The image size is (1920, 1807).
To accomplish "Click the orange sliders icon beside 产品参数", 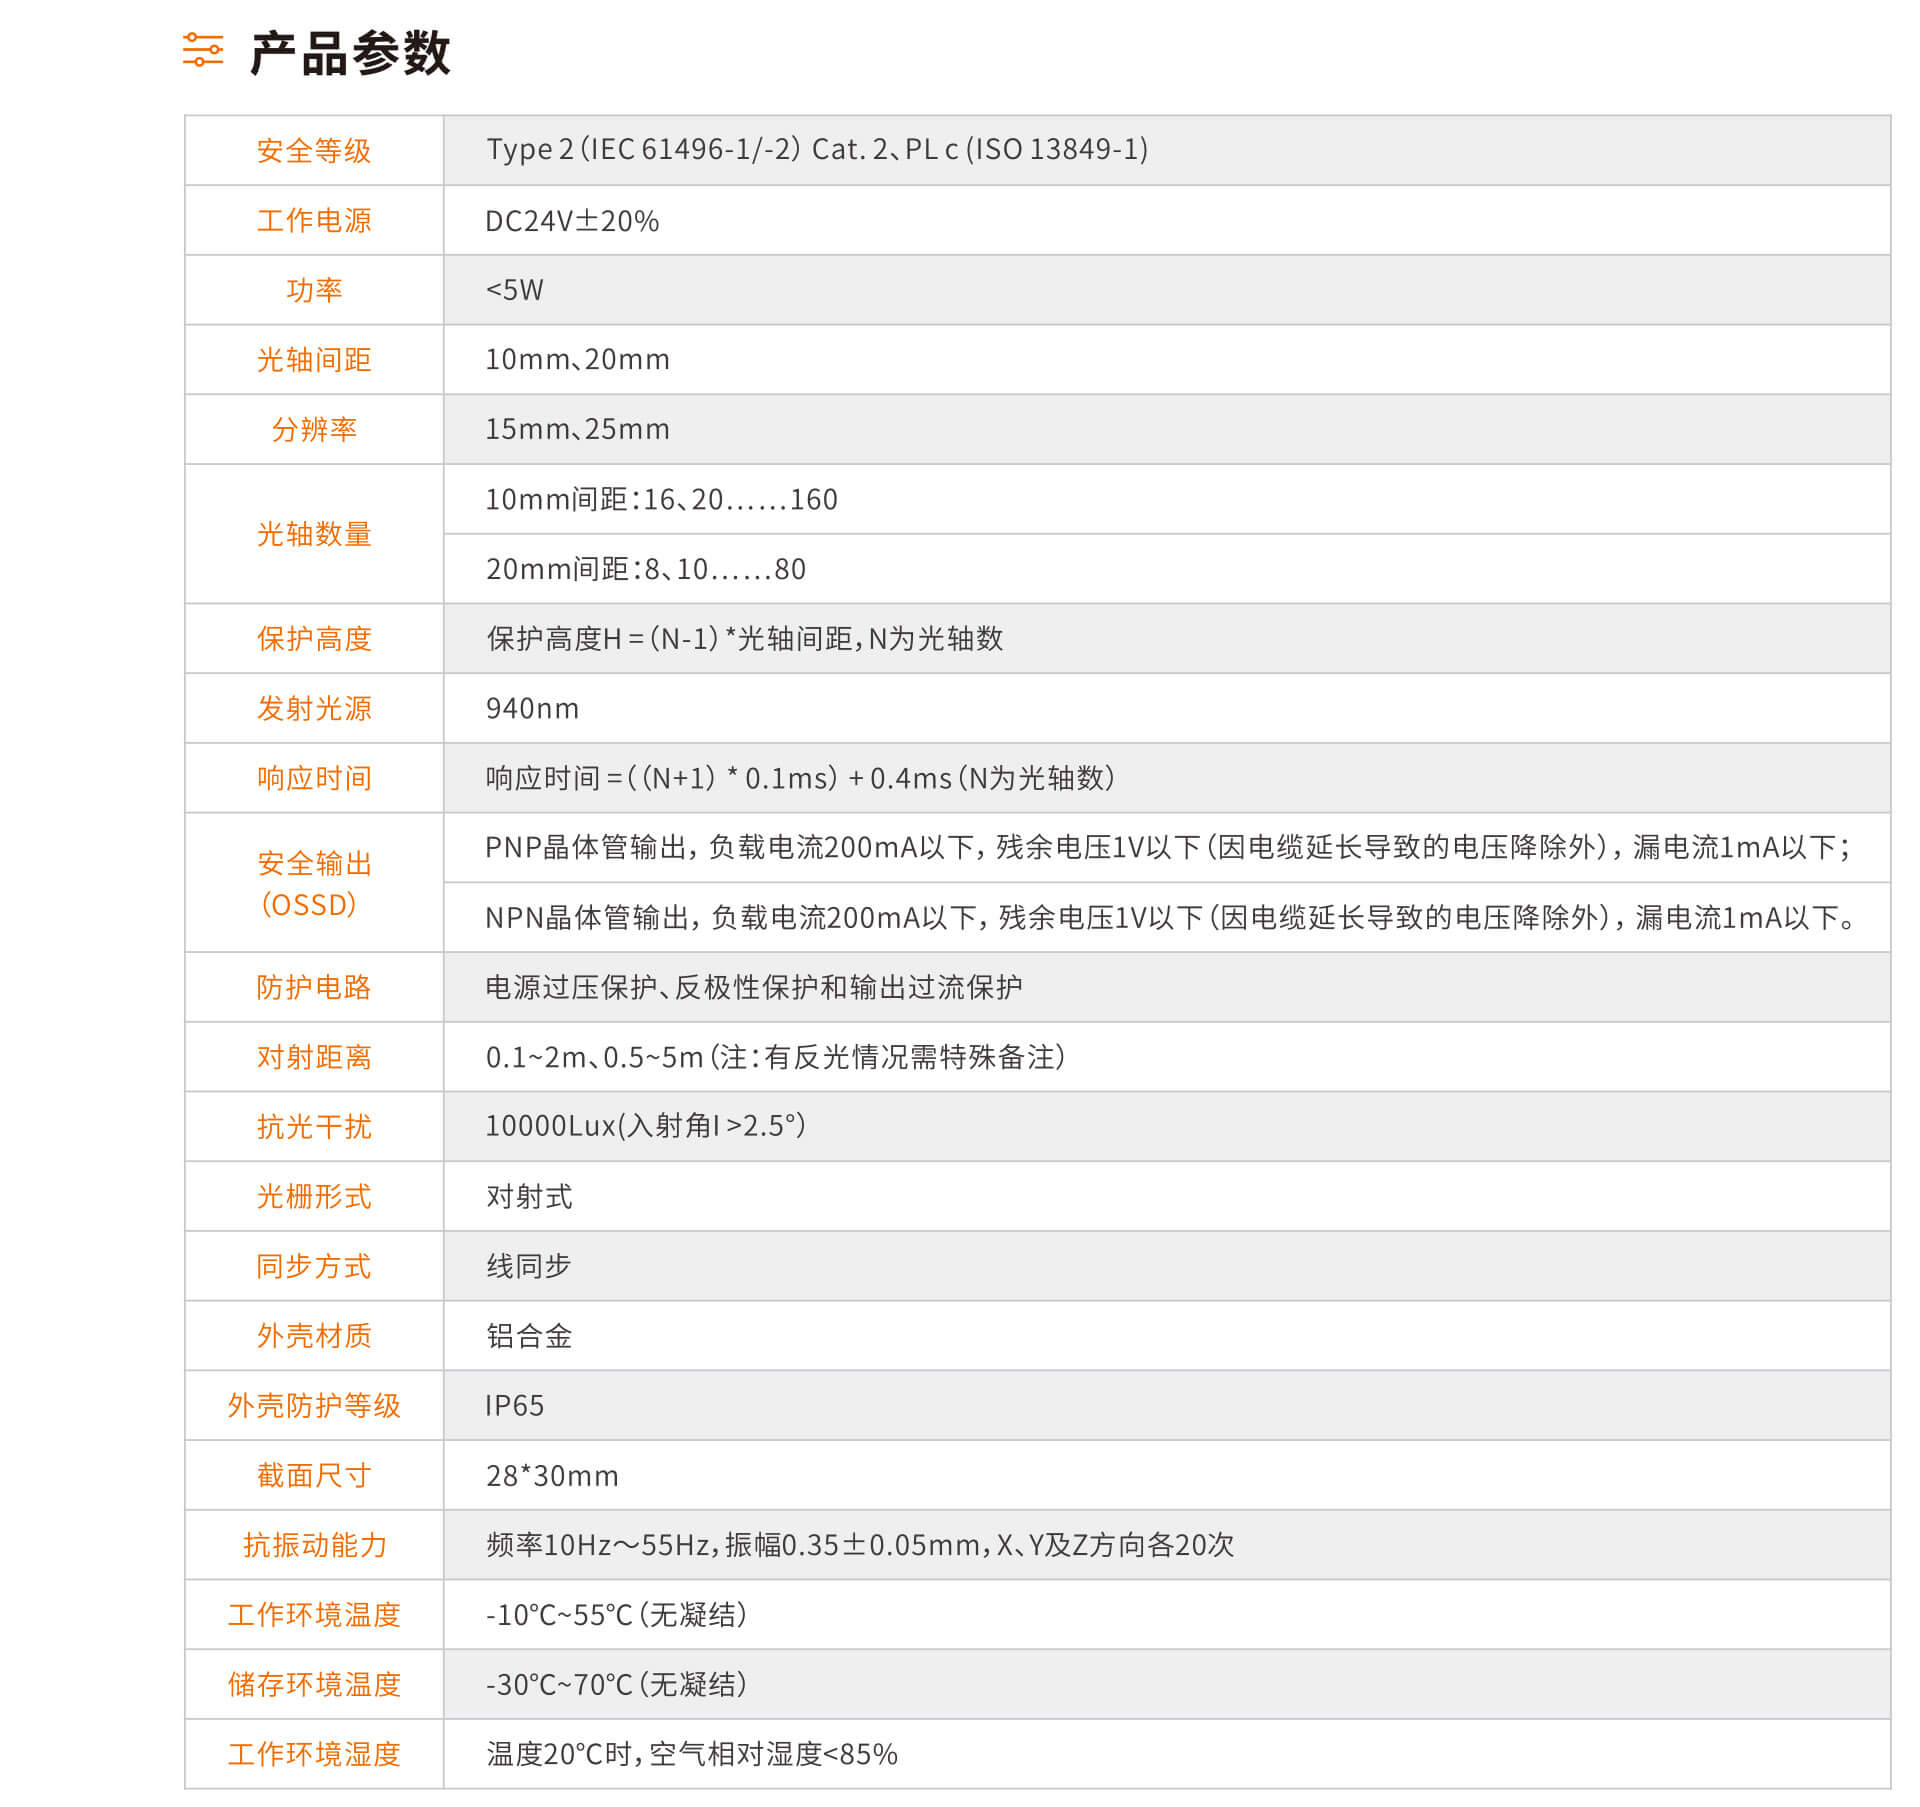I will pos(203,50).
